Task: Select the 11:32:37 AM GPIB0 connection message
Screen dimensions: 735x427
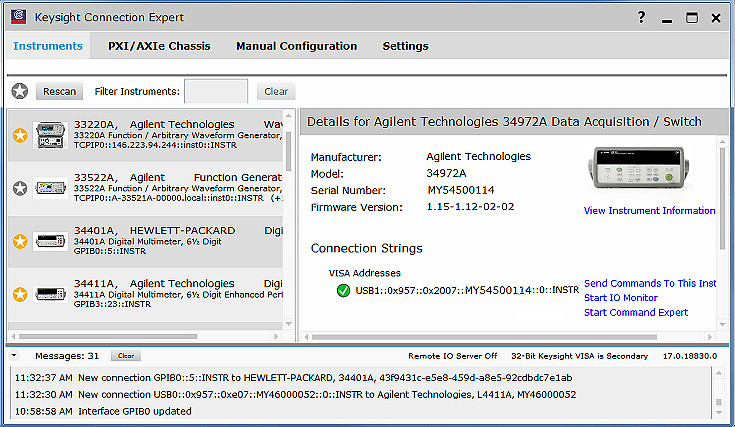Action: point(293,378)
